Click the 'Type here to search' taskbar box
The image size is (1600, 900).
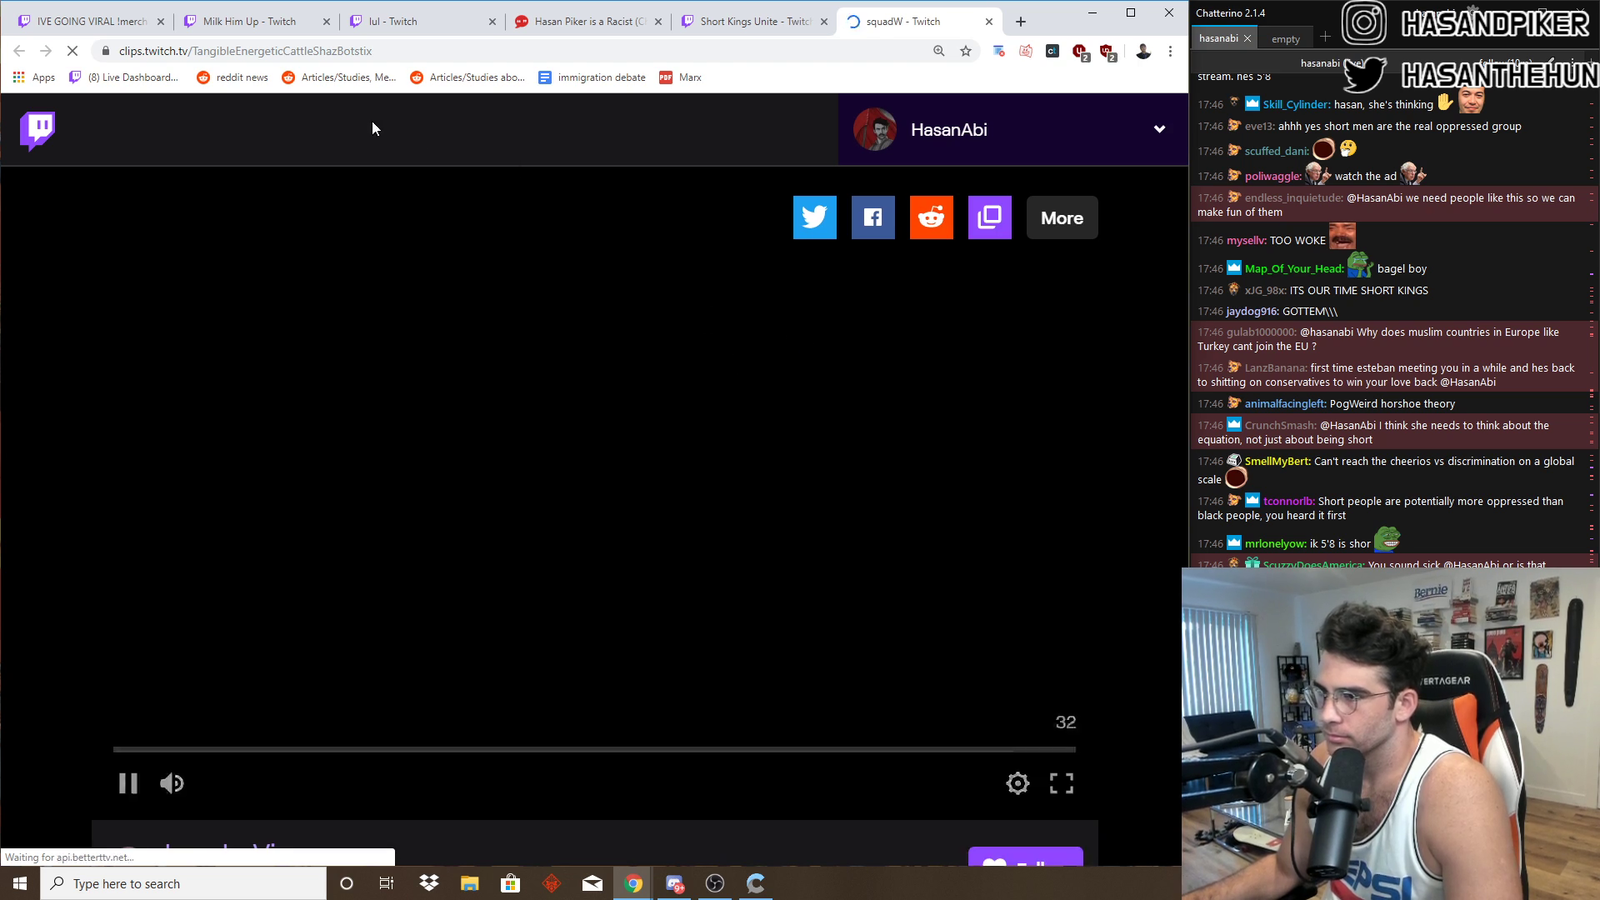(183, 883)
